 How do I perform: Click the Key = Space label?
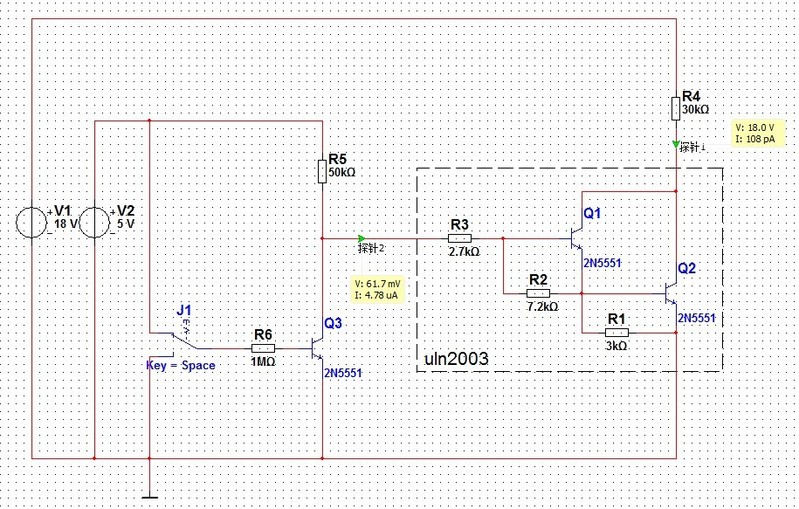pos(180,366)
